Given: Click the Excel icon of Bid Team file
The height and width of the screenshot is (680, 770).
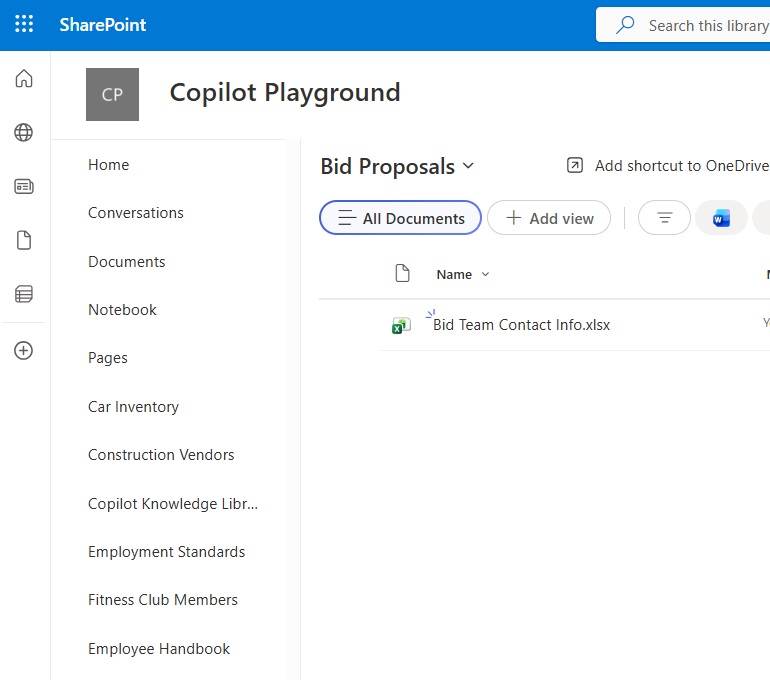Looking at the screenshot, I should coord(401,325).
